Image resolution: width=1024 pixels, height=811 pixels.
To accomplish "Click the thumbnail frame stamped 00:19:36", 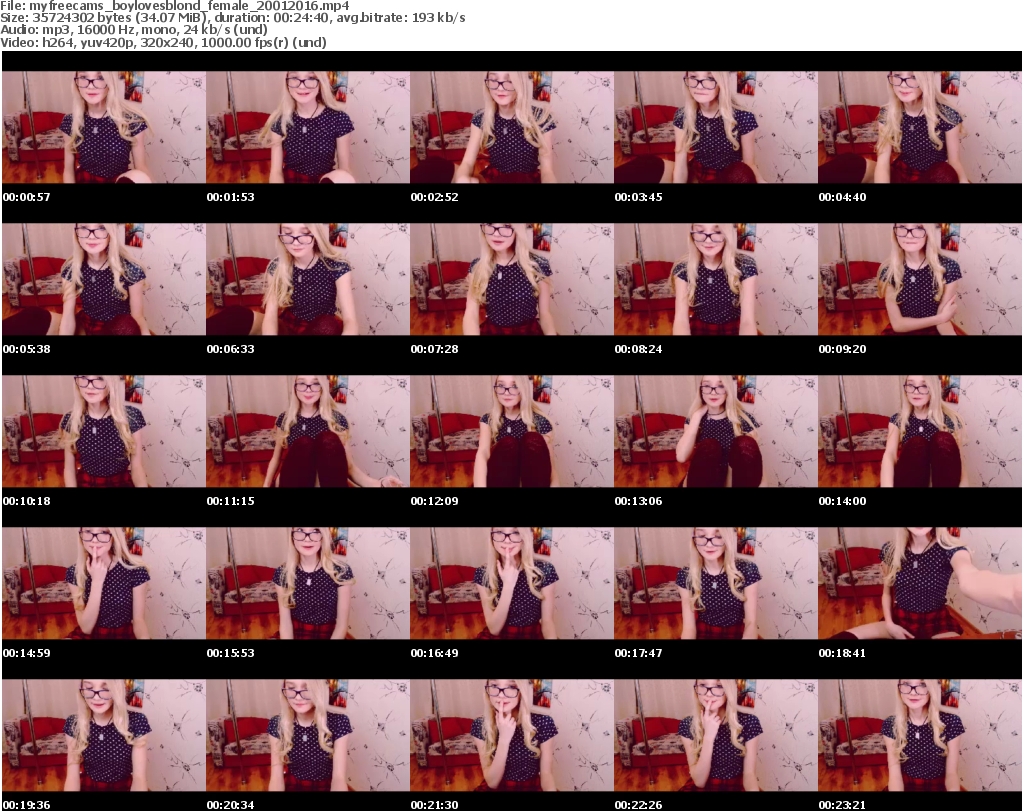I will click(104, 735).
